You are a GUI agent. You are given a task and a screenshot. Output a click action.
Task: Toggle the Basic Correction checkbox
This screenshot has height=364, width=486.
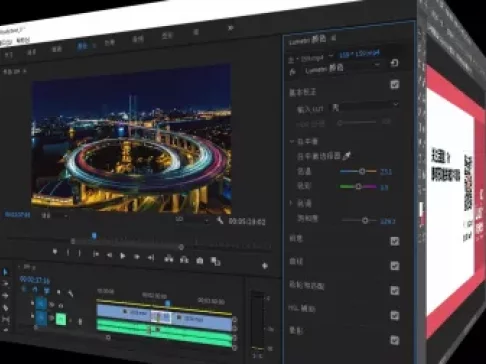point(394,84)
